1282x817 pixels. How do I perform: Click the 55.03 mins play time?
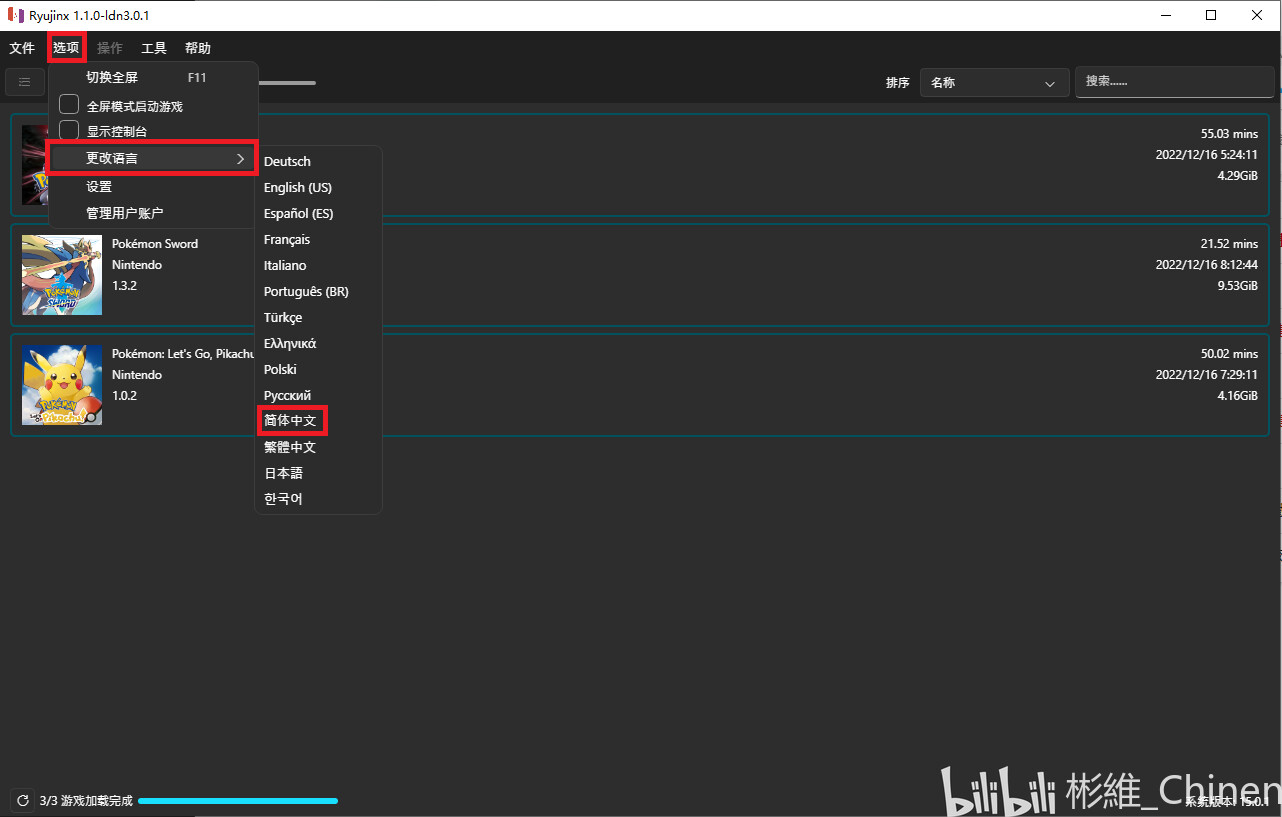[x=1229, y=133]
